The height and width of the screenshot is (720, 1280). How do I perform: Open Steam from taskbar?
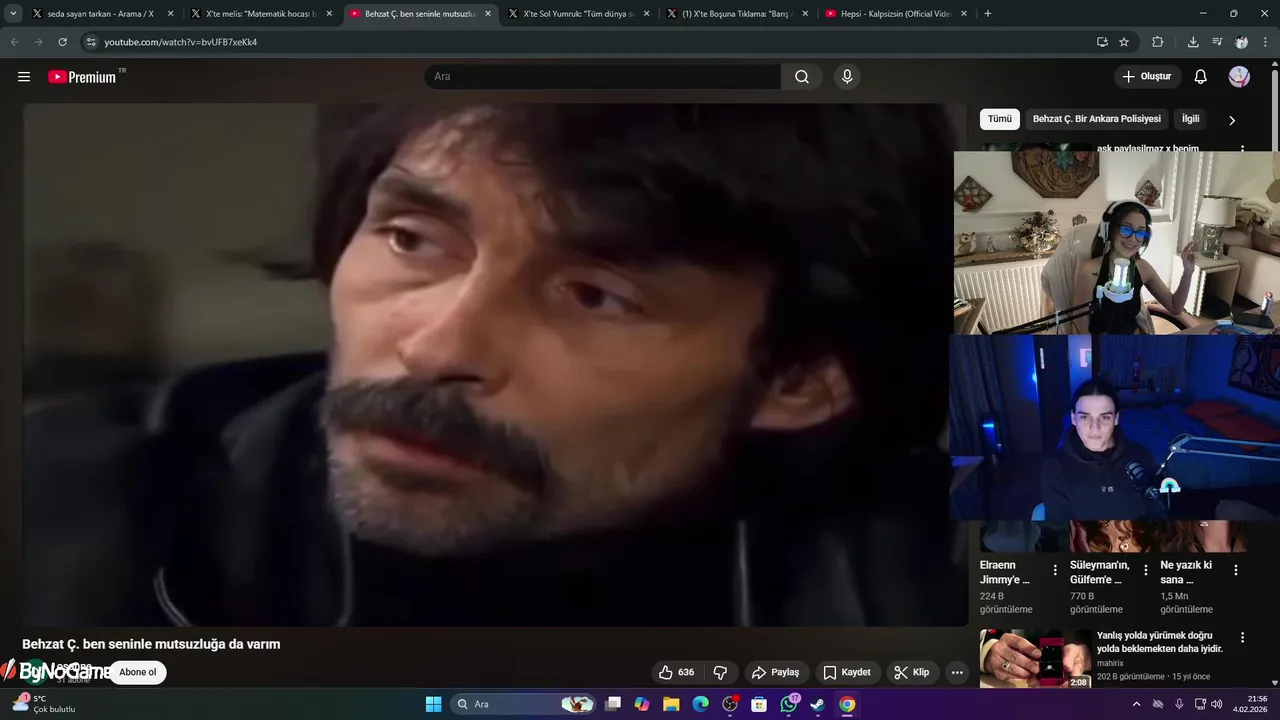tap(818, 704)
